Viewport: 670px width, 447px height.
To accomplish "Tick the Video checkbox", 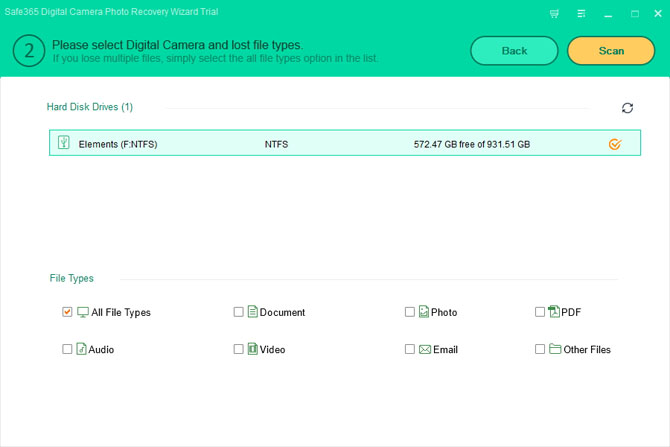I will tap(238, 349).
